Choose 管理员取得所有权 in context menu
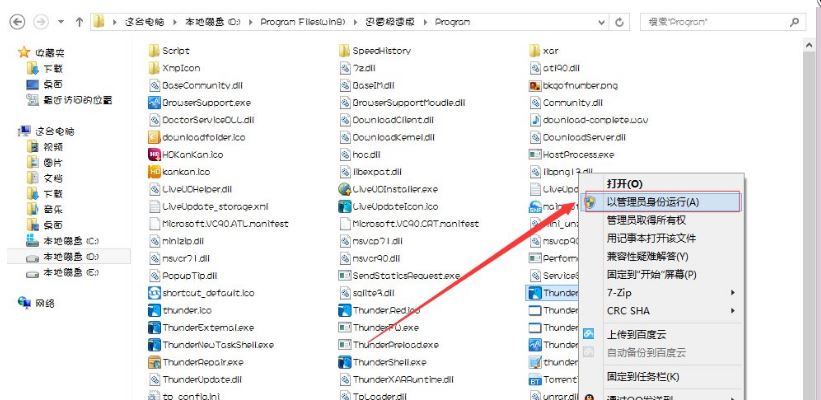Viewport: 821px width, 400px height. pyautogui.click(x=662, y=220)
